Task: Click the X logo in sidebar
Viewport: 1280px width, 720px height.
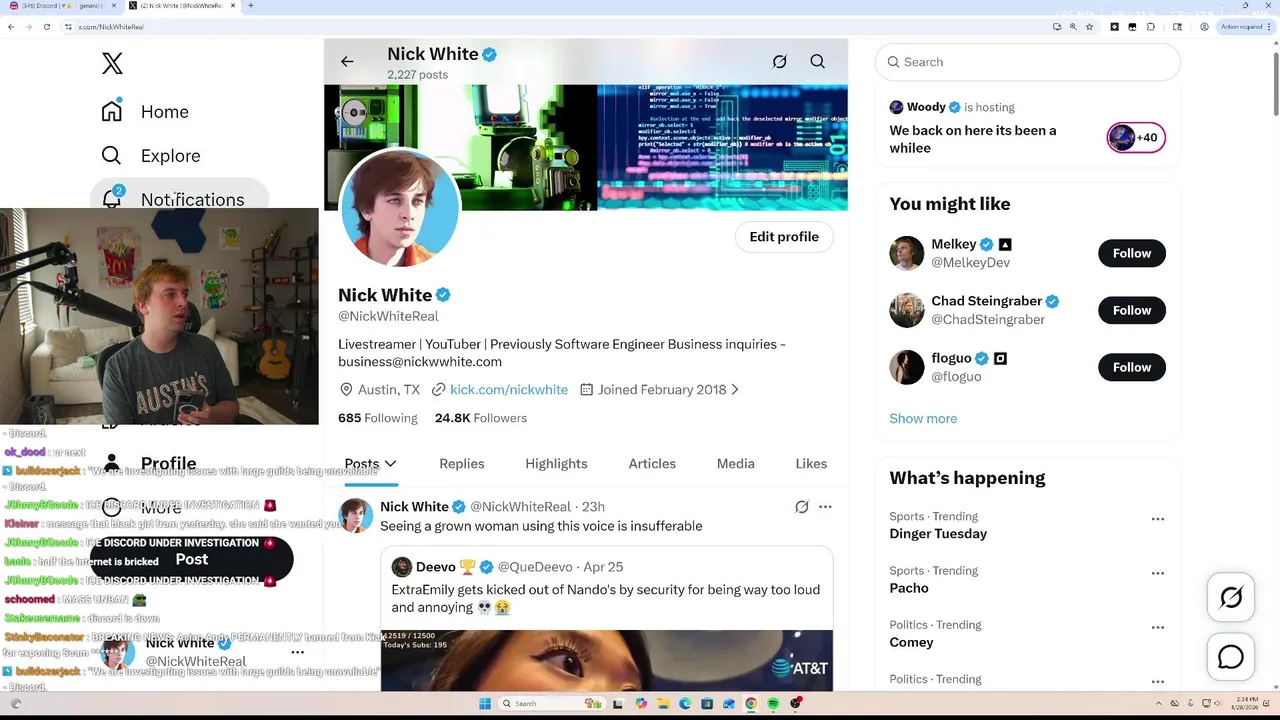Action: pos(112,63)
